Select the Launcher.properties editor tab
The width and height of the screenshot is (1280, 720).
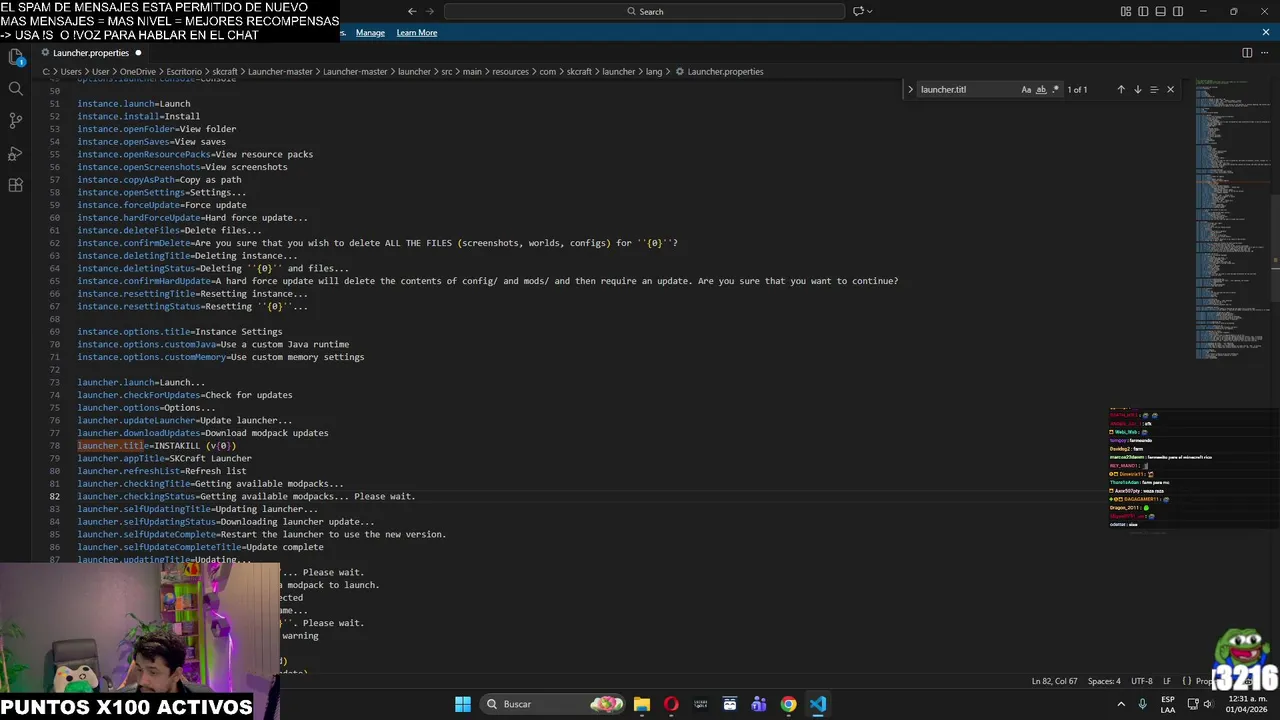(90, 52)
